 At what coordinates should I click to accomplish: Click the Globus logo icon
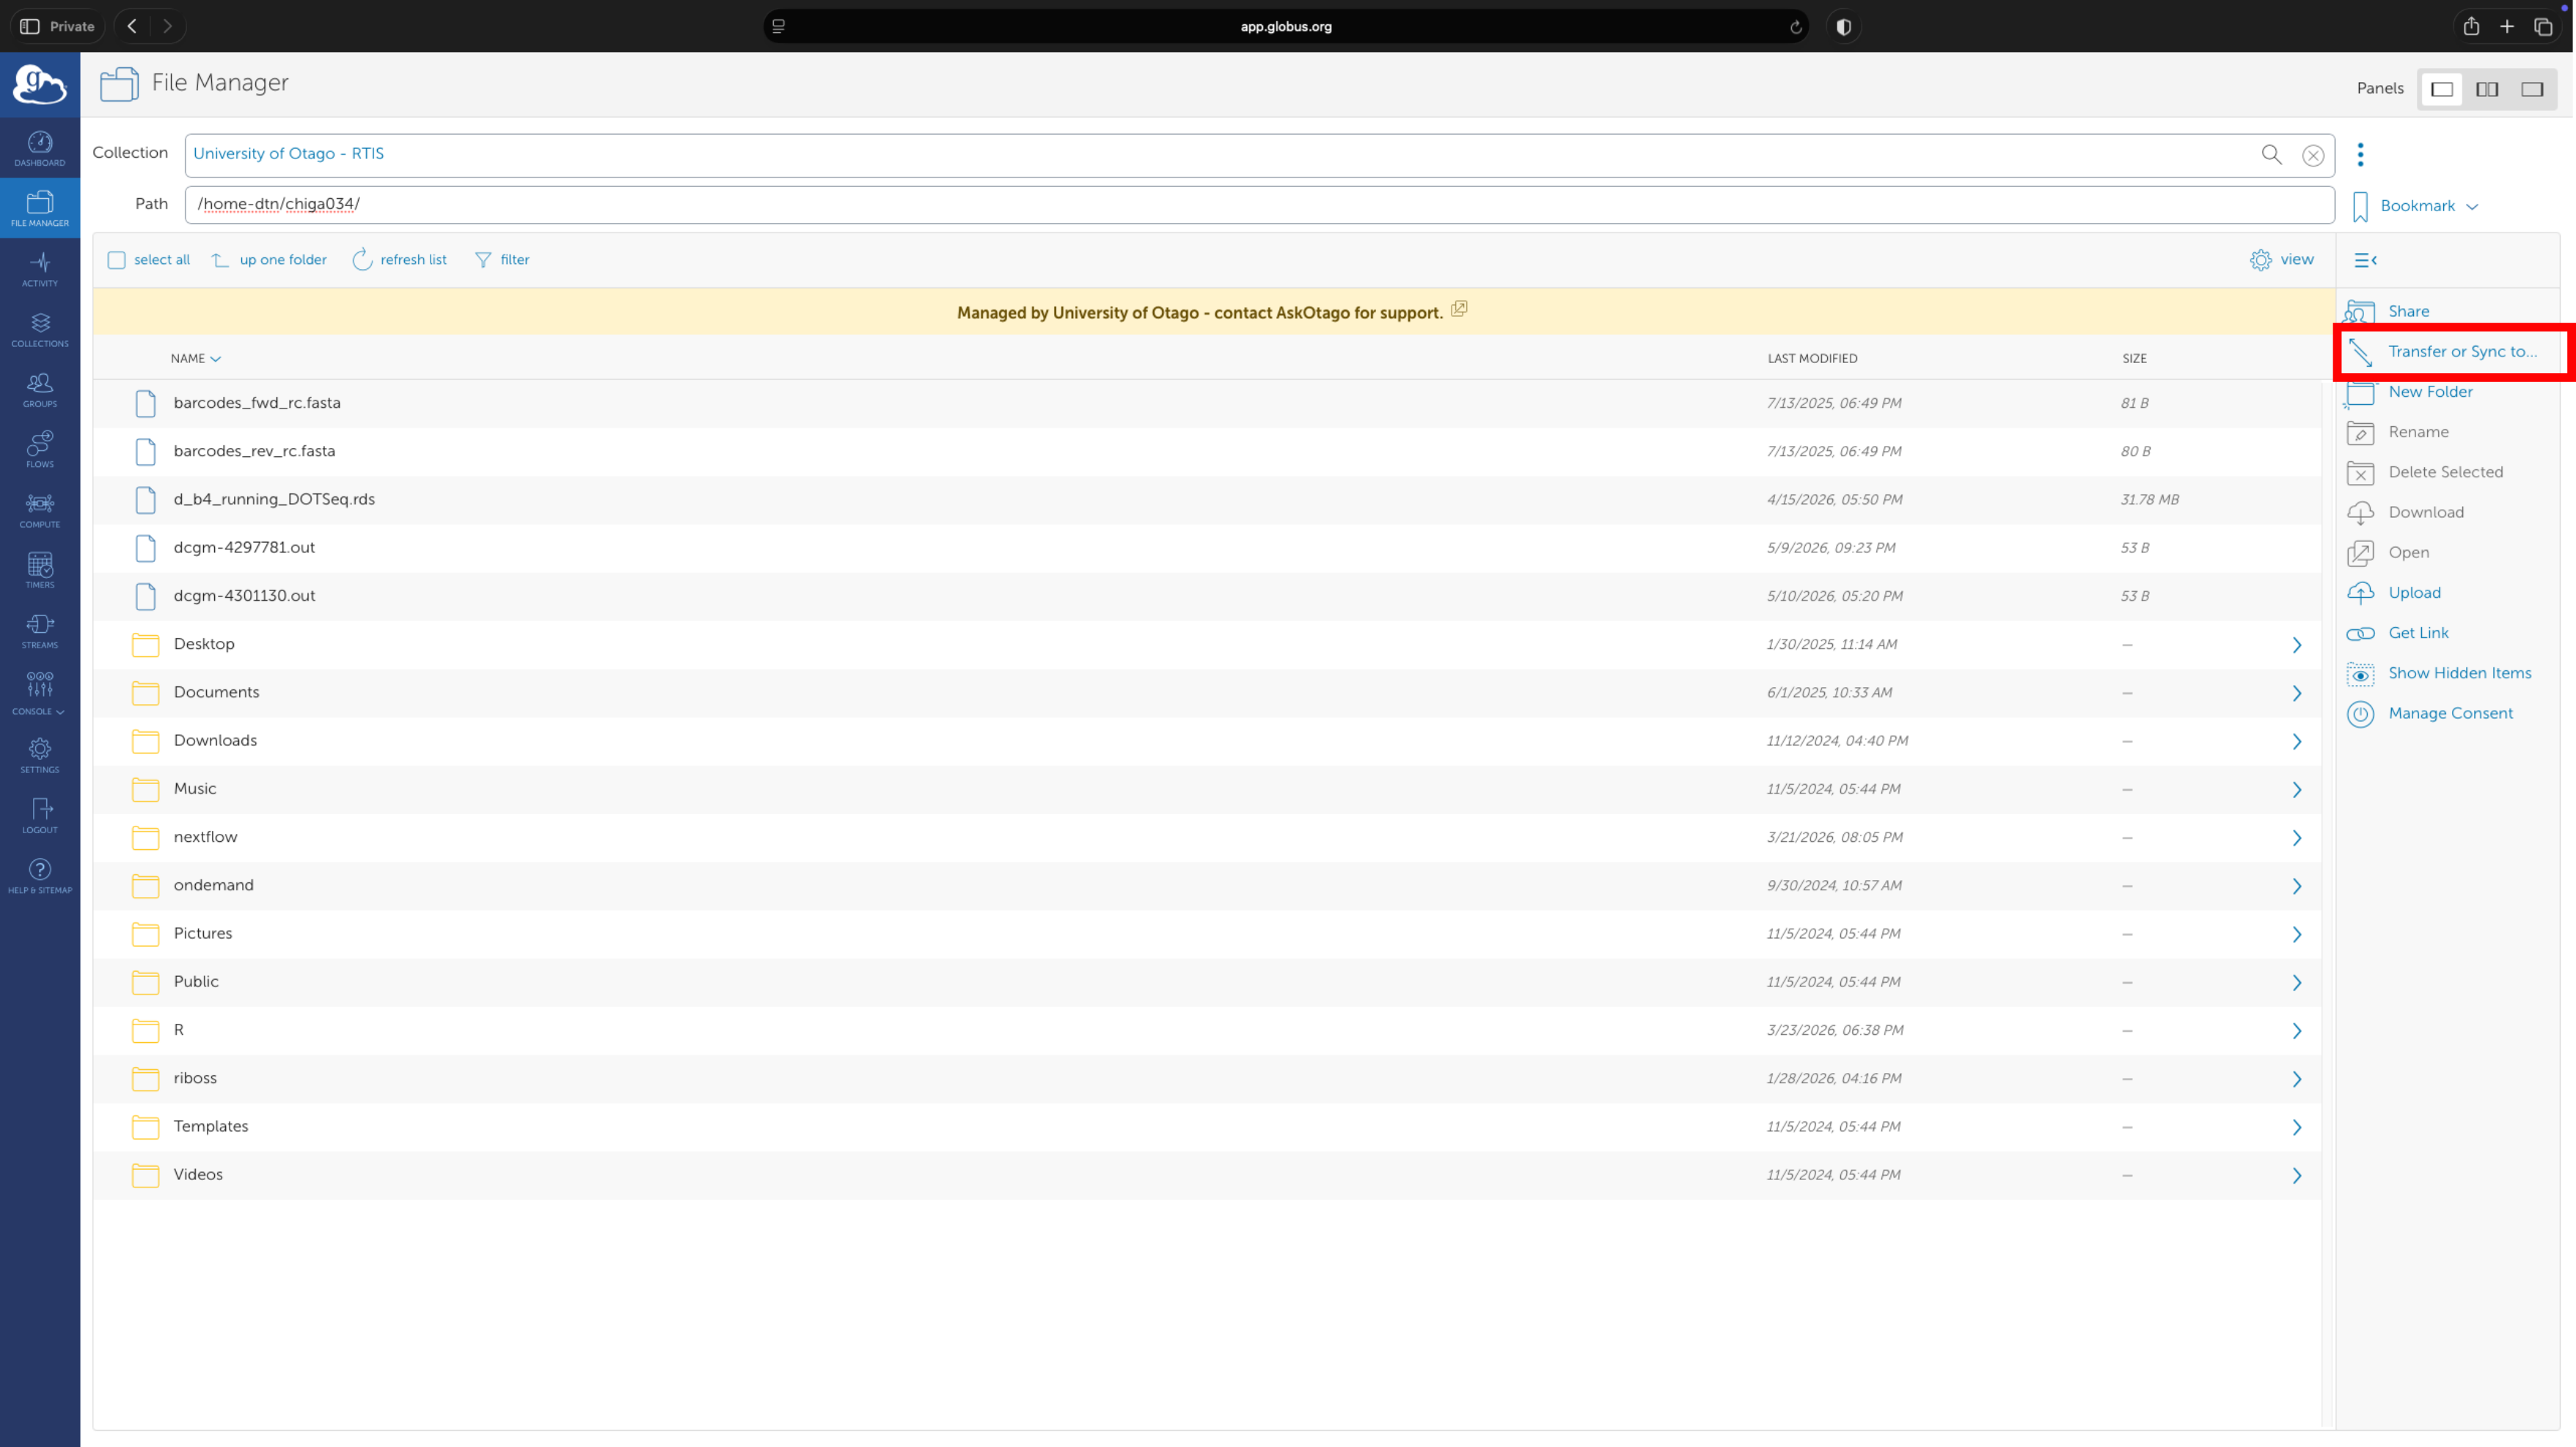[40, 84]
